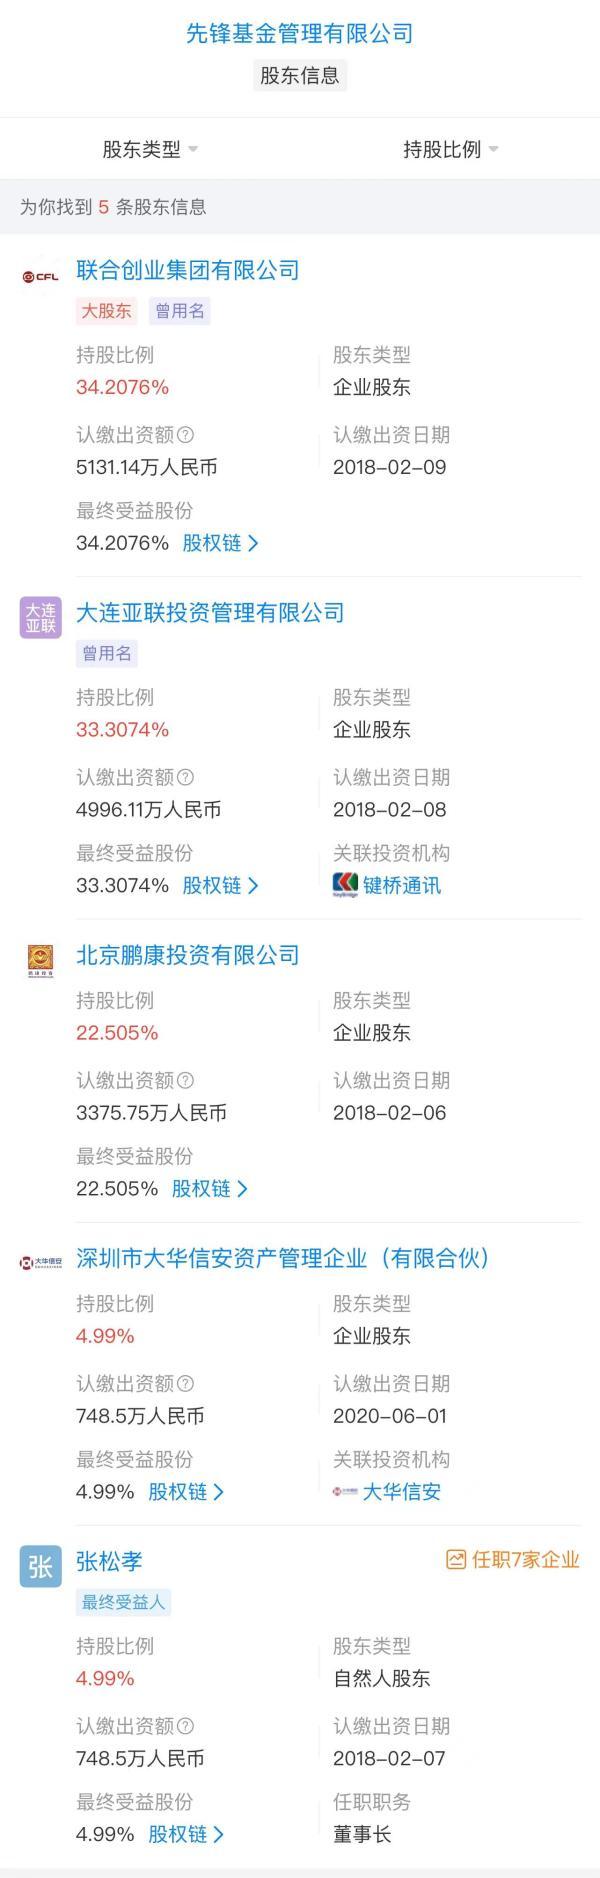Expand the 股东类型 filter dropdown
Viewport: 600px width, 1878px height.
151,150
